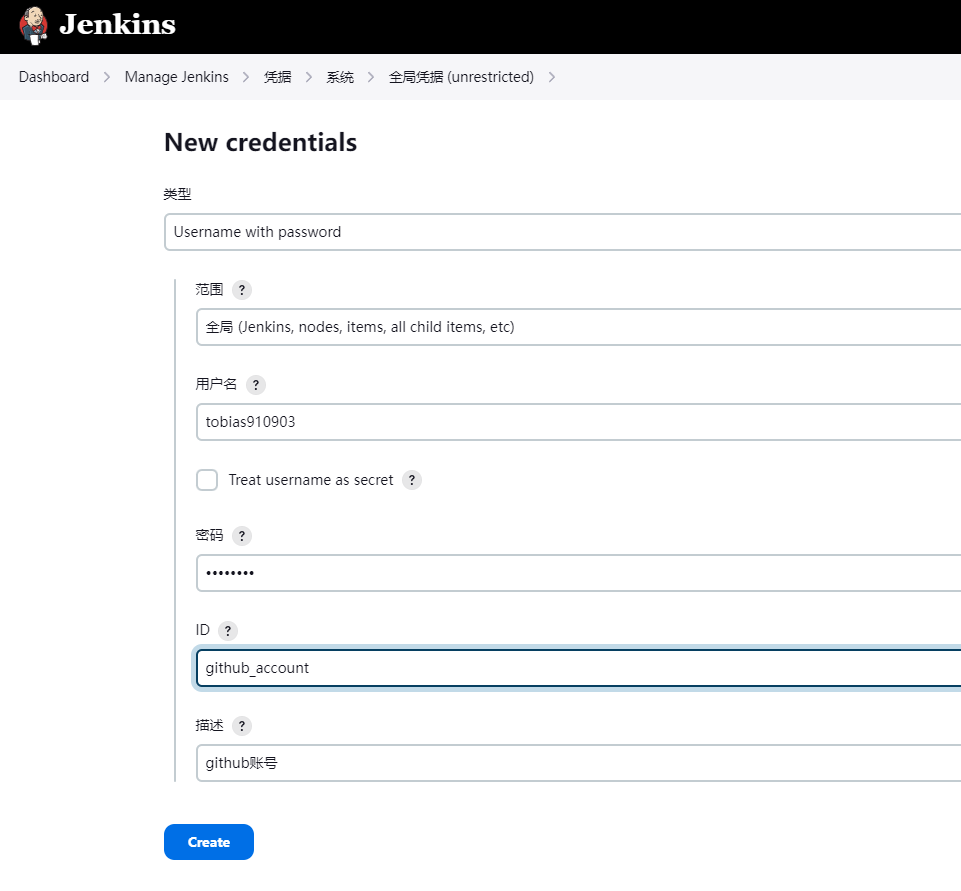Open help for the 用户名 username field
The width and height of the screenshot is (961, 891).
(256, 385)
